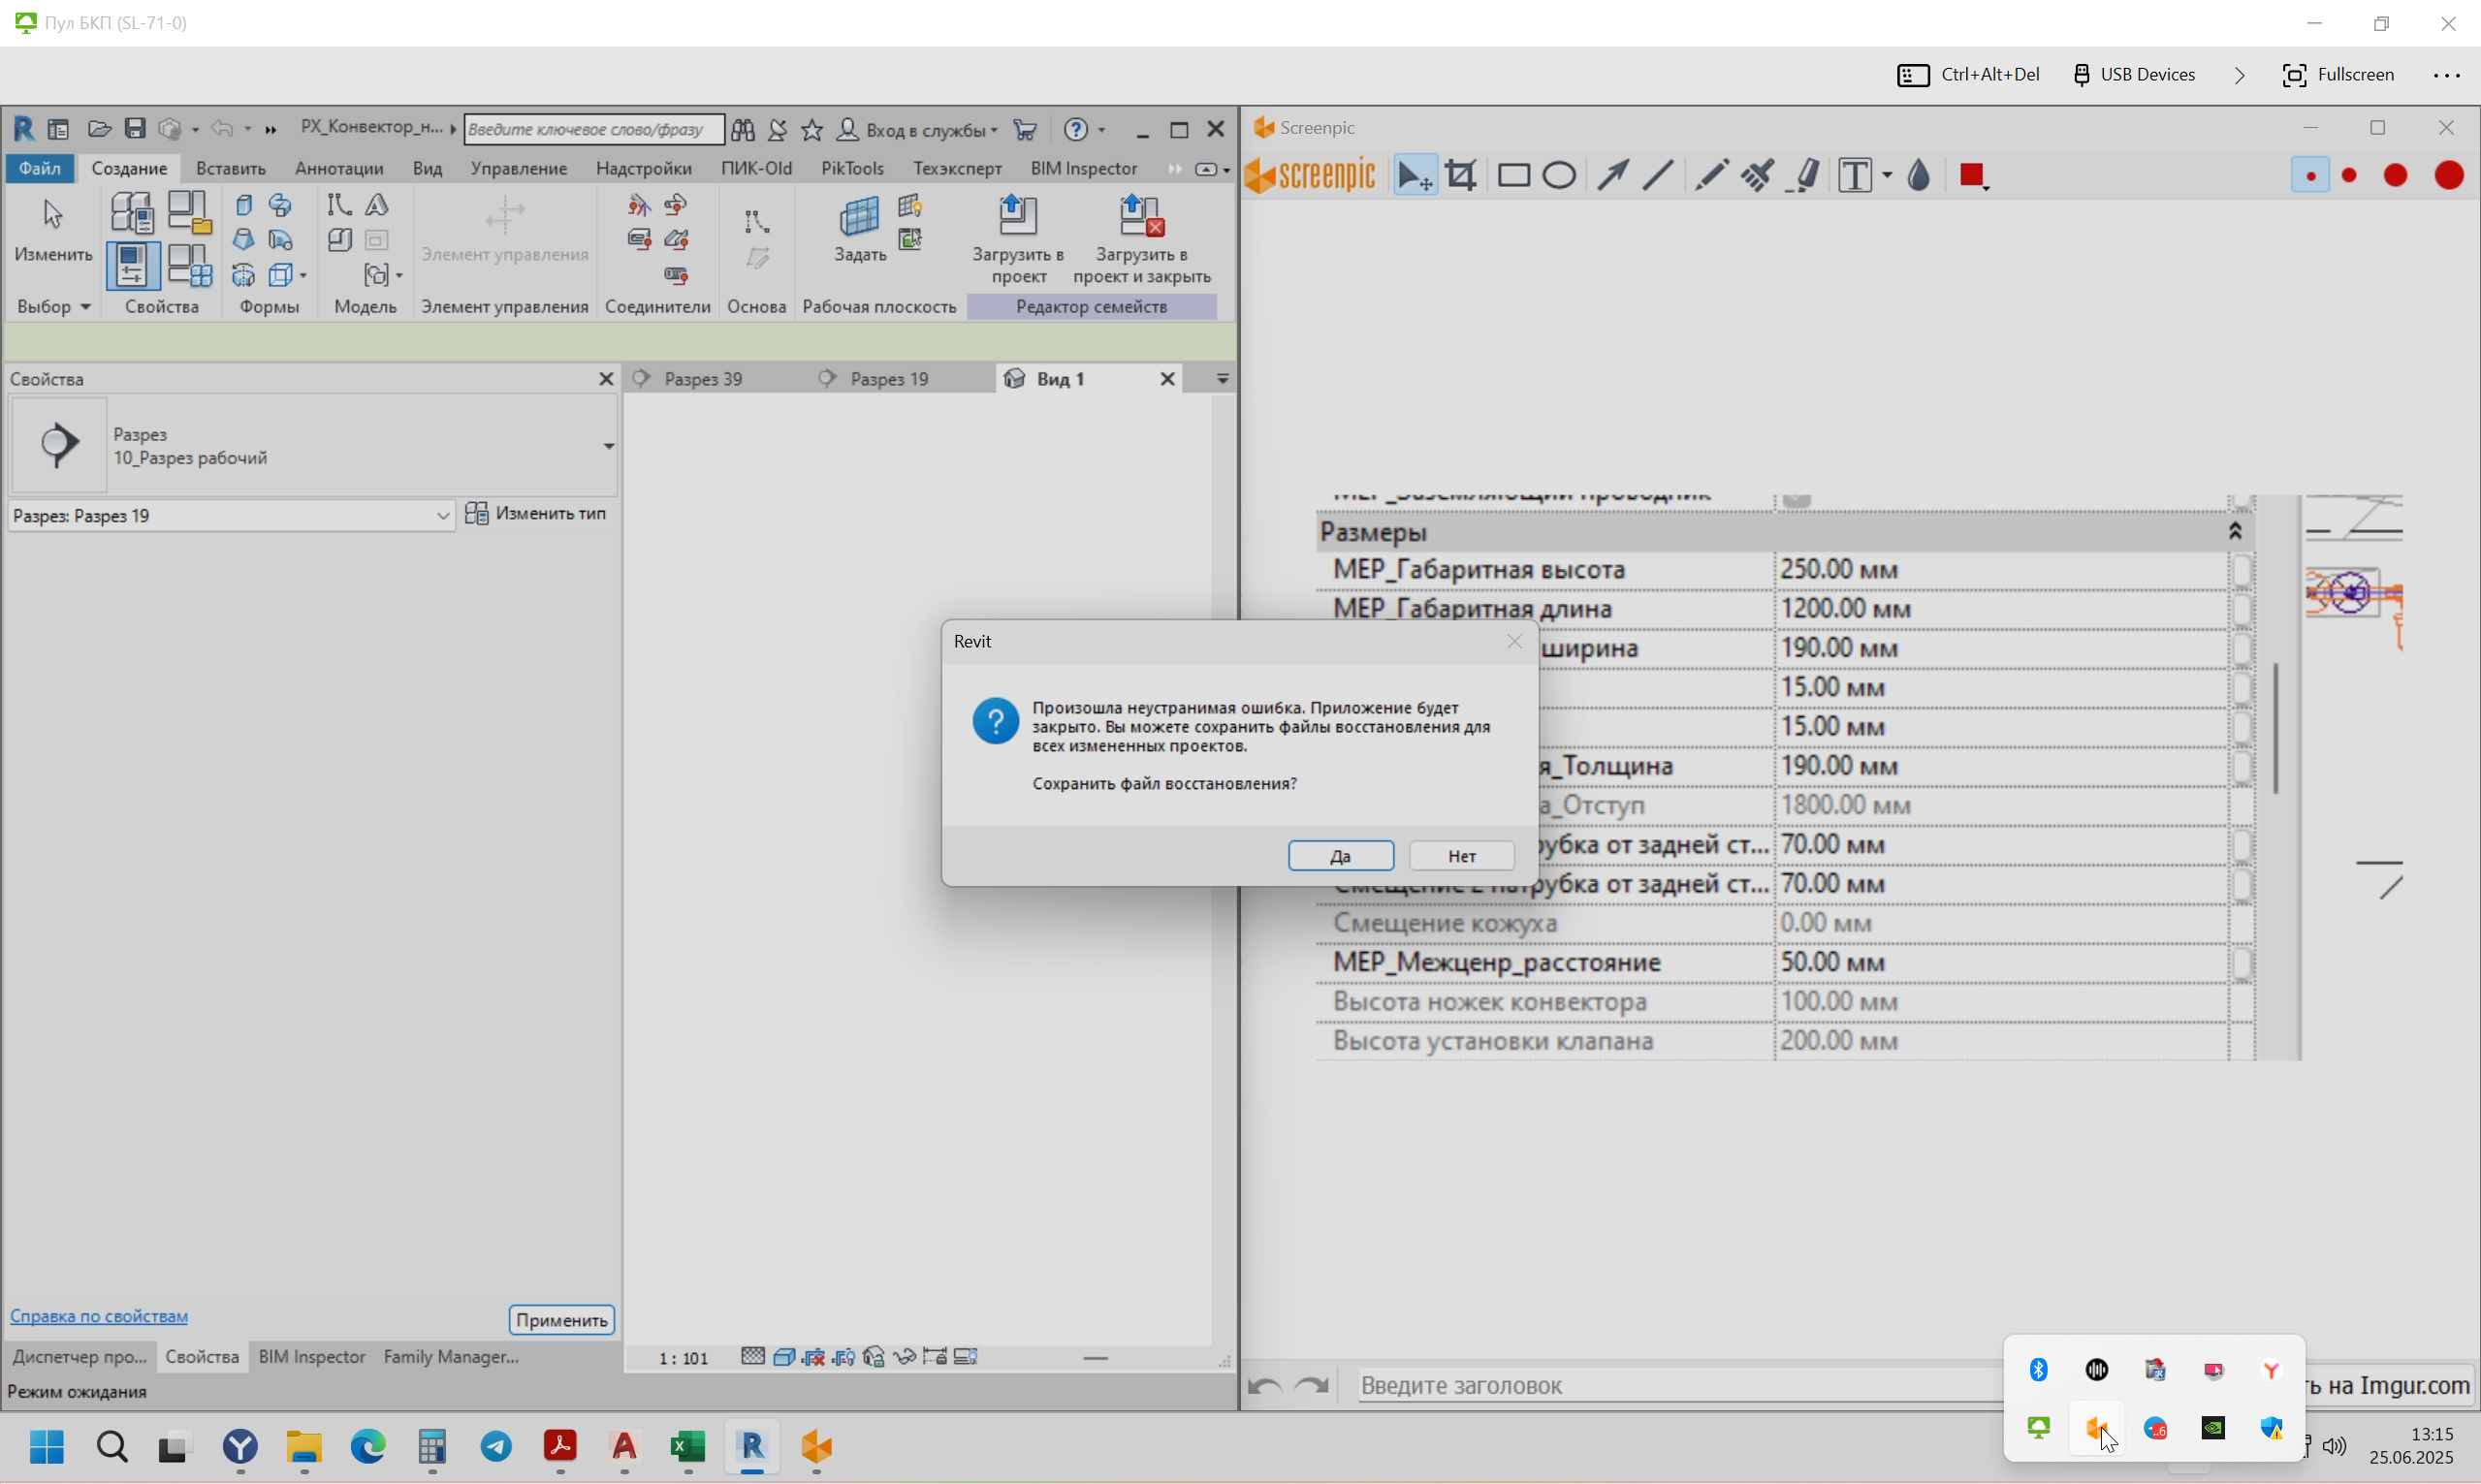Open the view tabs list dropdown arrow
2481x1484 pixels.
click(1222, 379)
